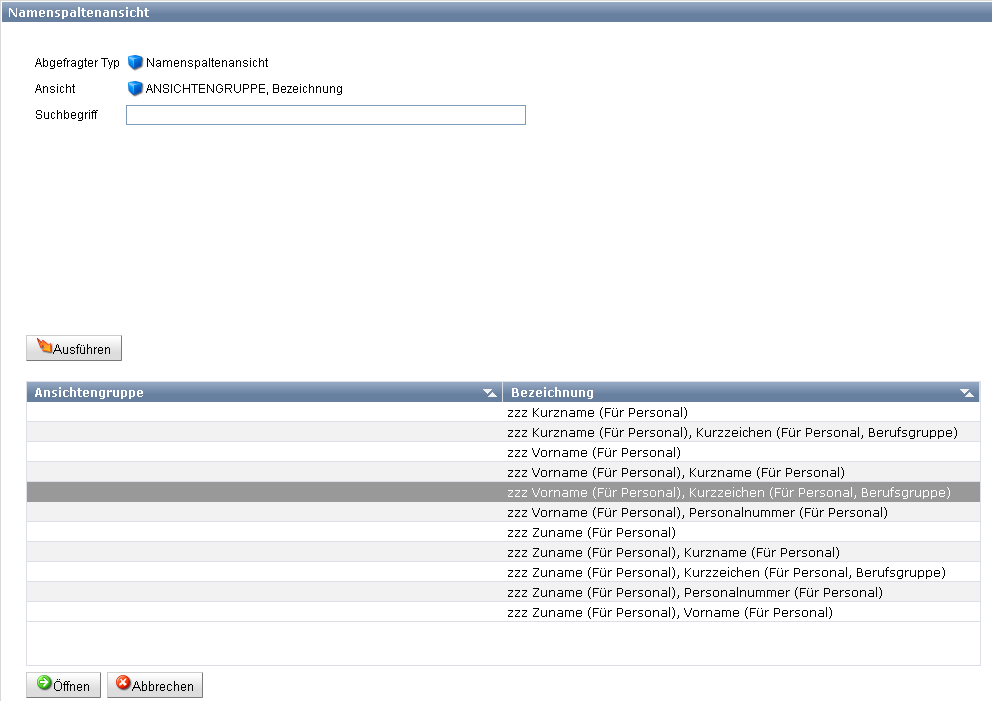
Task: Click the blue cube icon beside Namenspaltenansicht
Action: 135,63
